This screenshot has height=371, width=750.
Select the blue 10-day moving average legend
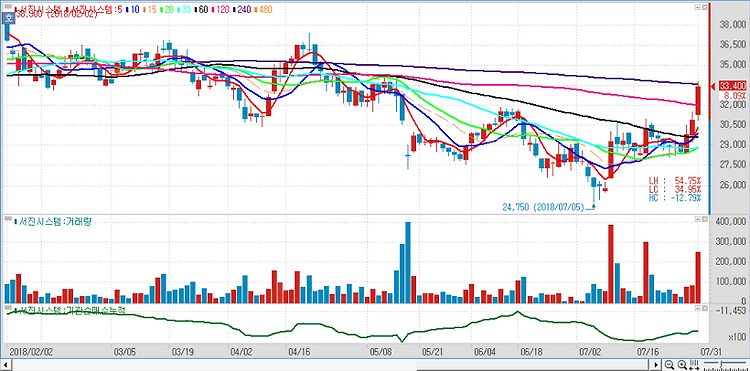point(132,10)
